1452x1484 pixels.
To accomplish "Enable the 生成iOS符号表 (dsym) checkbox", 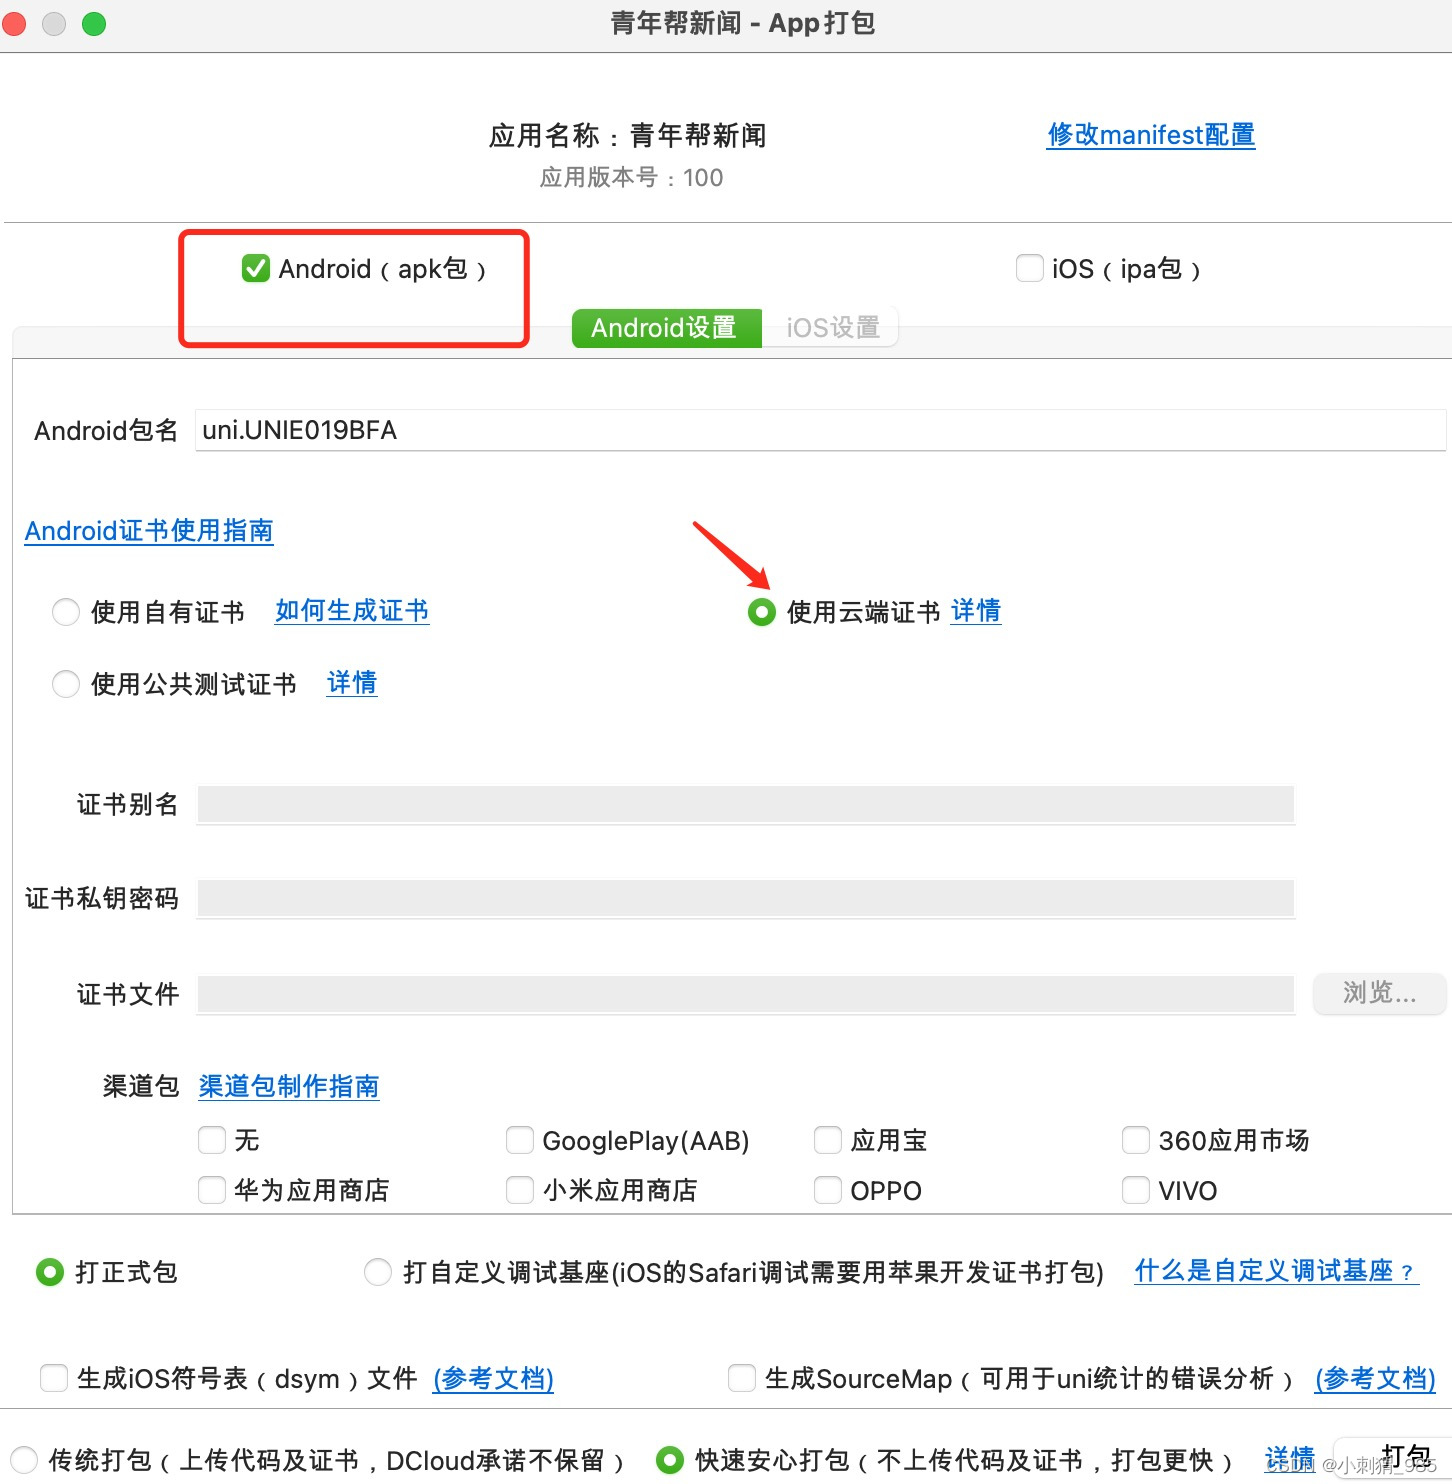I will [x=54, y=1378].
